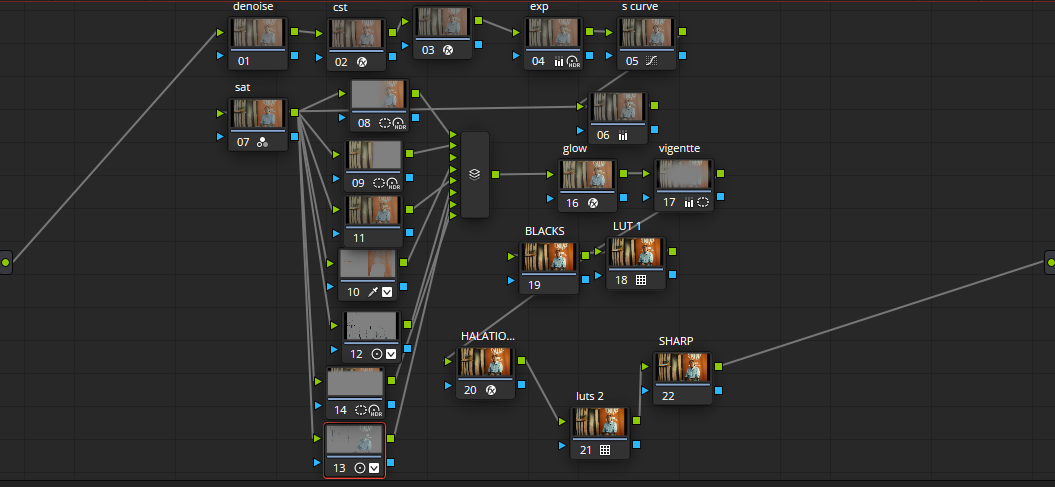
Task: Click the FX icon on node 03
Action: click(448, 50)
